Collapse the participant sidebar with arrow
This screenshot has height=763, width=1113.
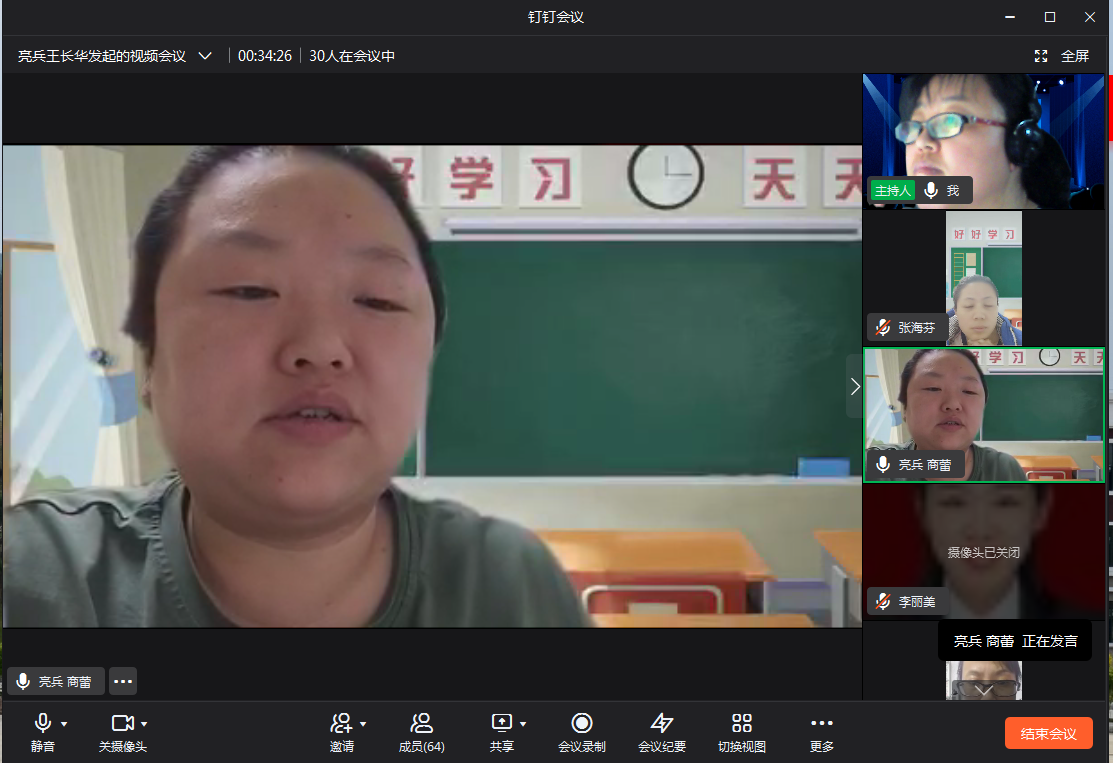(854, 386)
